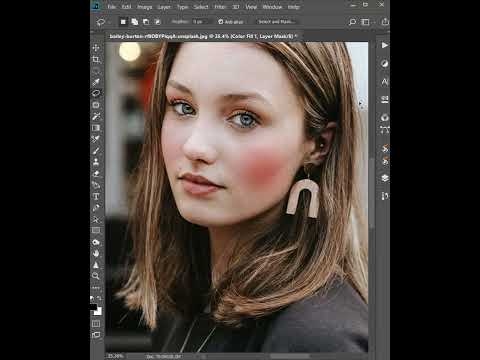480x360 pixels.
Task: Toggle Quick Mask mode
Action: pos(96,324)
